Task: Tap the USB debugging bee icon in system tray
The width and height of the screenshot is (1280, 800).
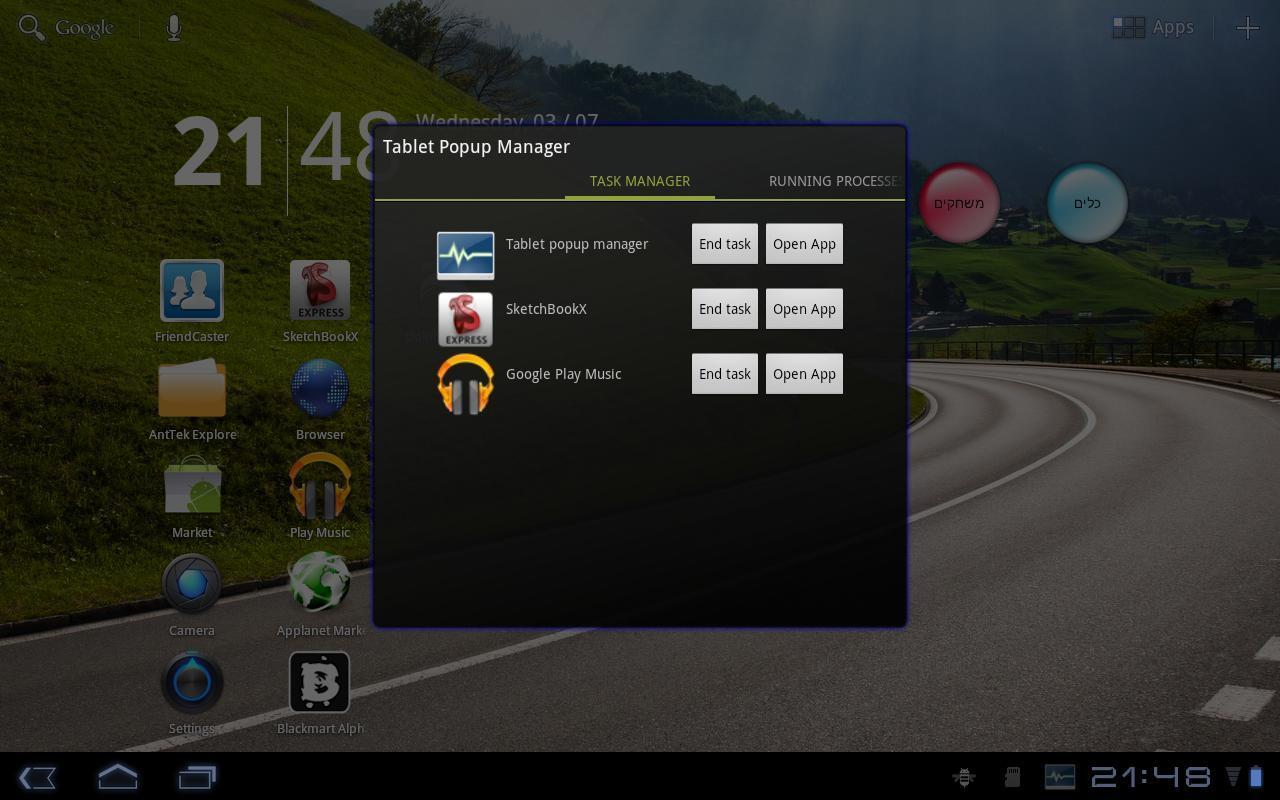Action: [x=963, y=776]
